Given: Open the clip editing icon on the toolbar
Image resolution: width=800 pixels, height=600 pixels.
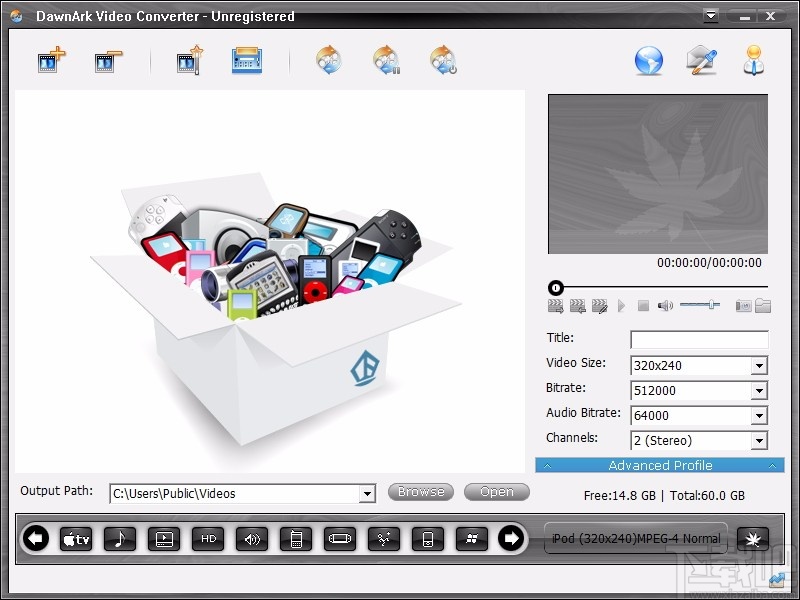Looking at the screenshot, I should pos(187,60).
